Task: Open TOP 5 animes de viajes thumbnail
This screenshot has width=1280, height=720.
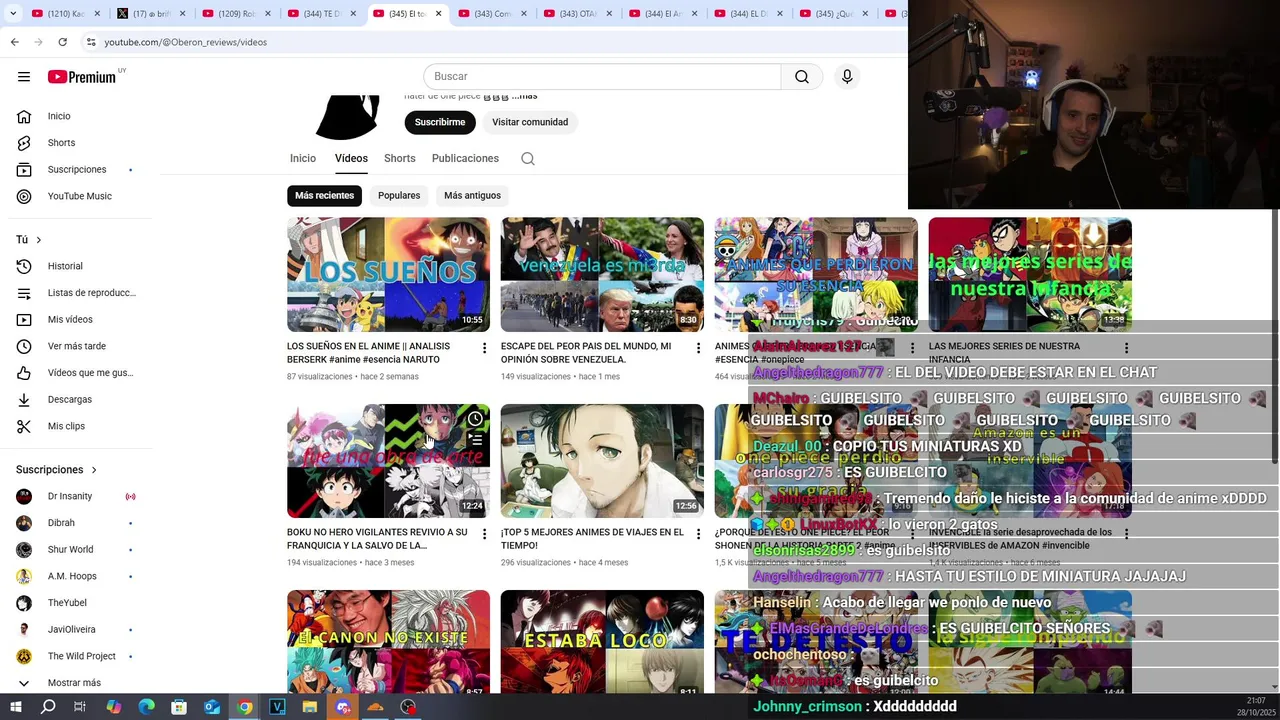Action: click(602, 461)
